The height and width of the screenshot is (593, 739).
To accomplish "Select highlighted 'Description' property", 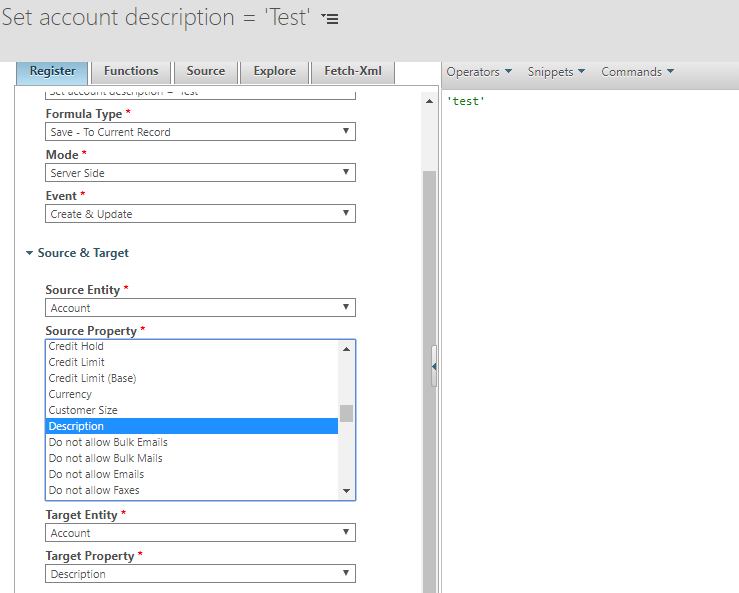I will 192,426.
